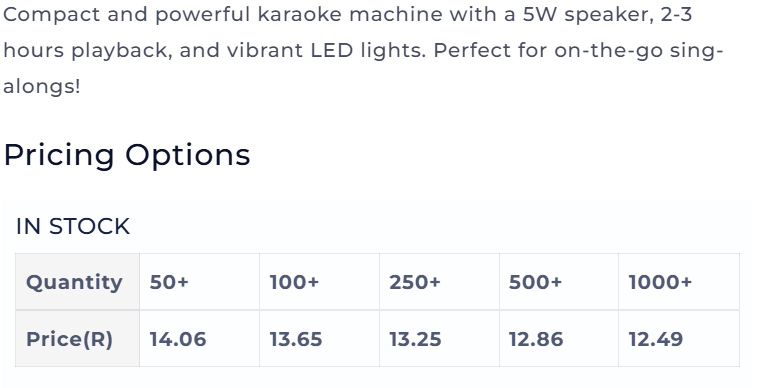Click the word Compact in description
757x388 pixels.
click(52, 14)
